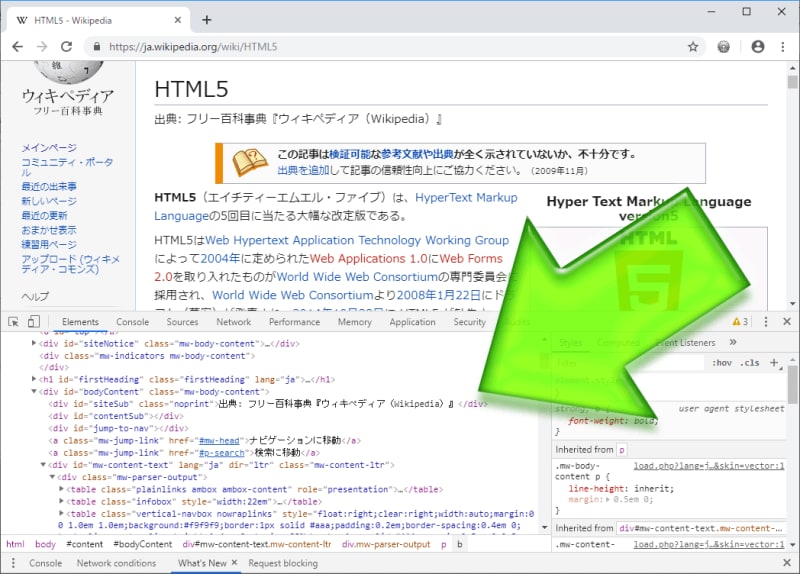Click the padlock site info icon
Viewport: 800px width, 574px height.
tap(97, 47)
